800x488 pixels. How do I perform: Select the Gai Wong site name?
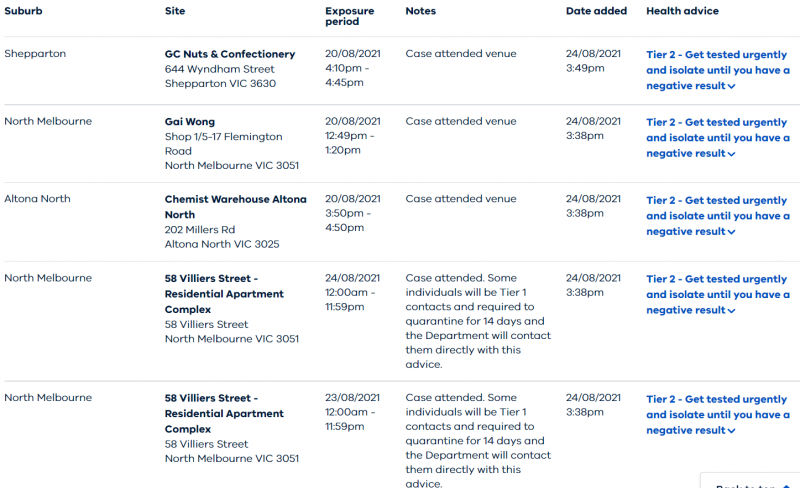pyautogui.click(x=190, y=122)
